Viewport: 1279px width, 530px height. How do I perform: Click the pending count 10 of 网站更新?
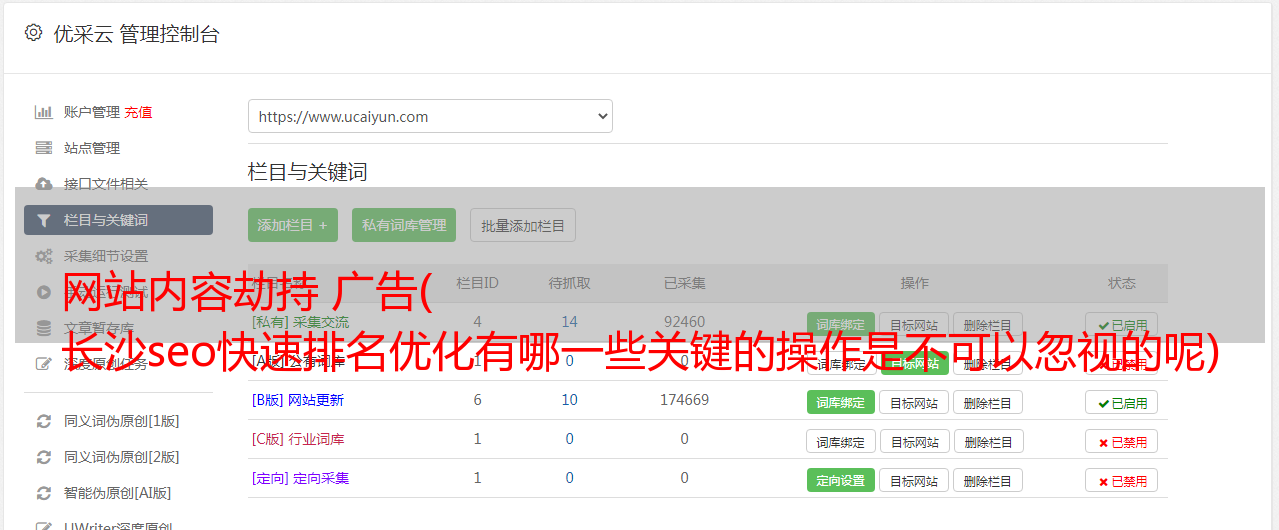click(x=569, y=400)
